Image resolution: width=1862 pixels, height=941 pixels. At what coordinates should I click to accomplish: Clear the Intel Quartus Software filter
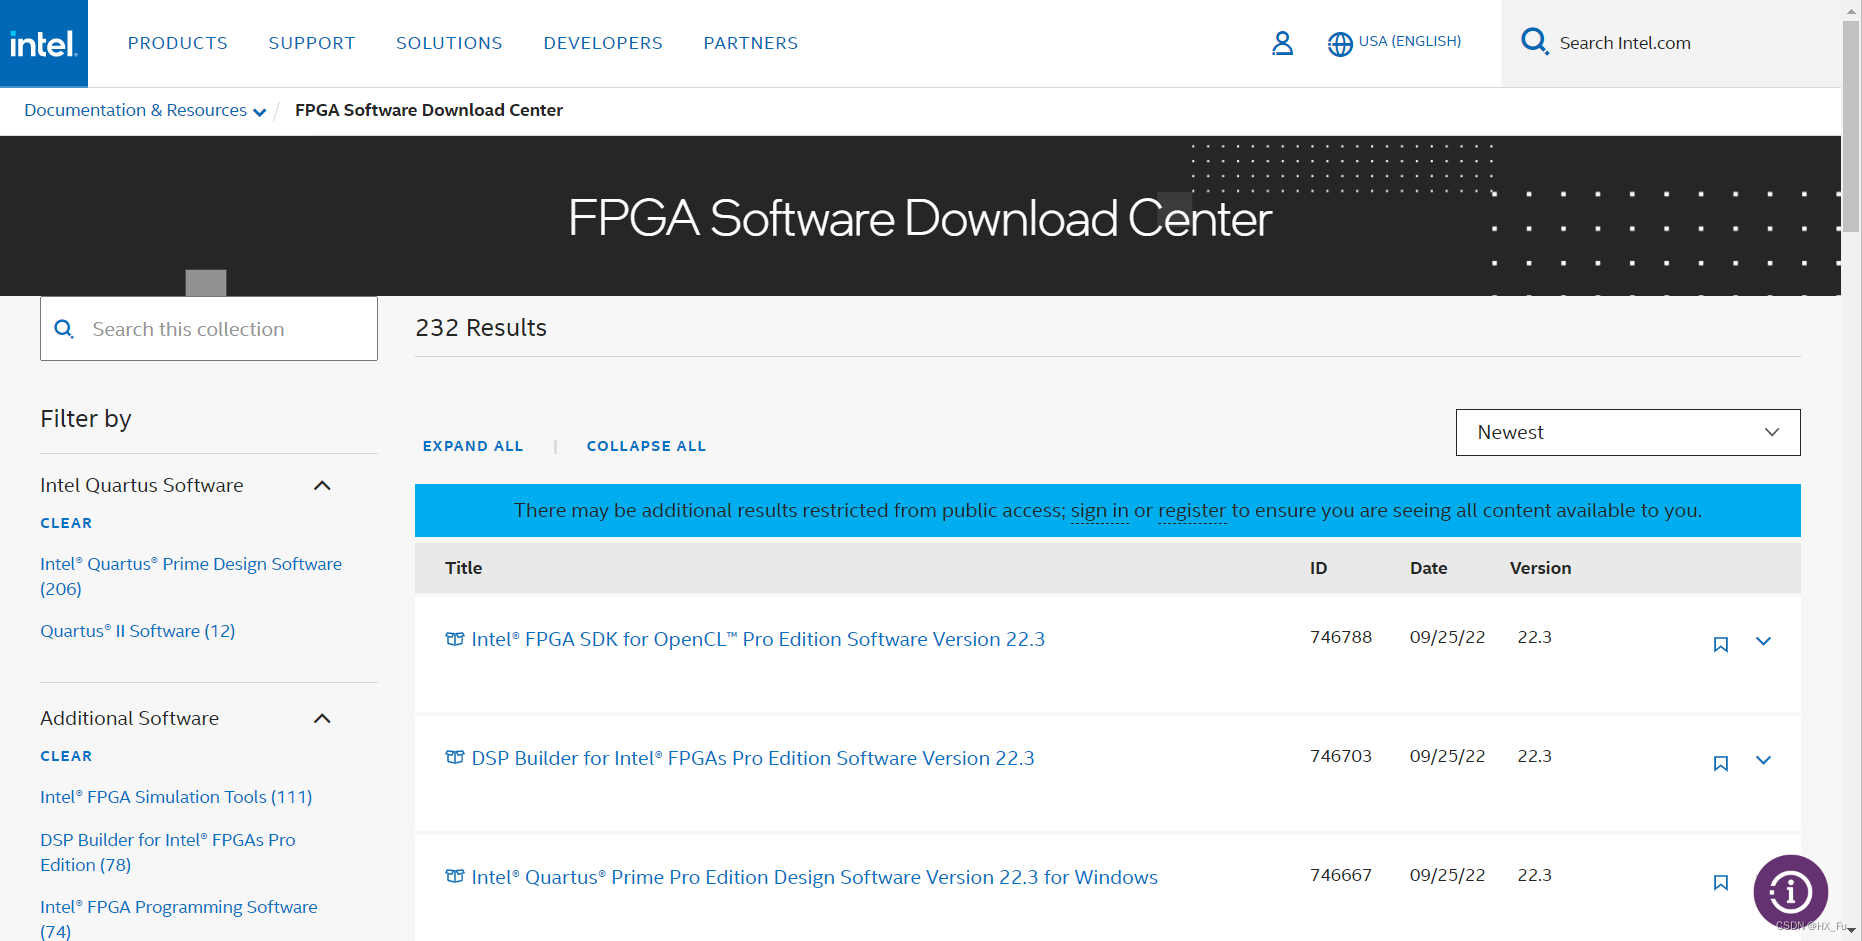click(x=66, y=523)
